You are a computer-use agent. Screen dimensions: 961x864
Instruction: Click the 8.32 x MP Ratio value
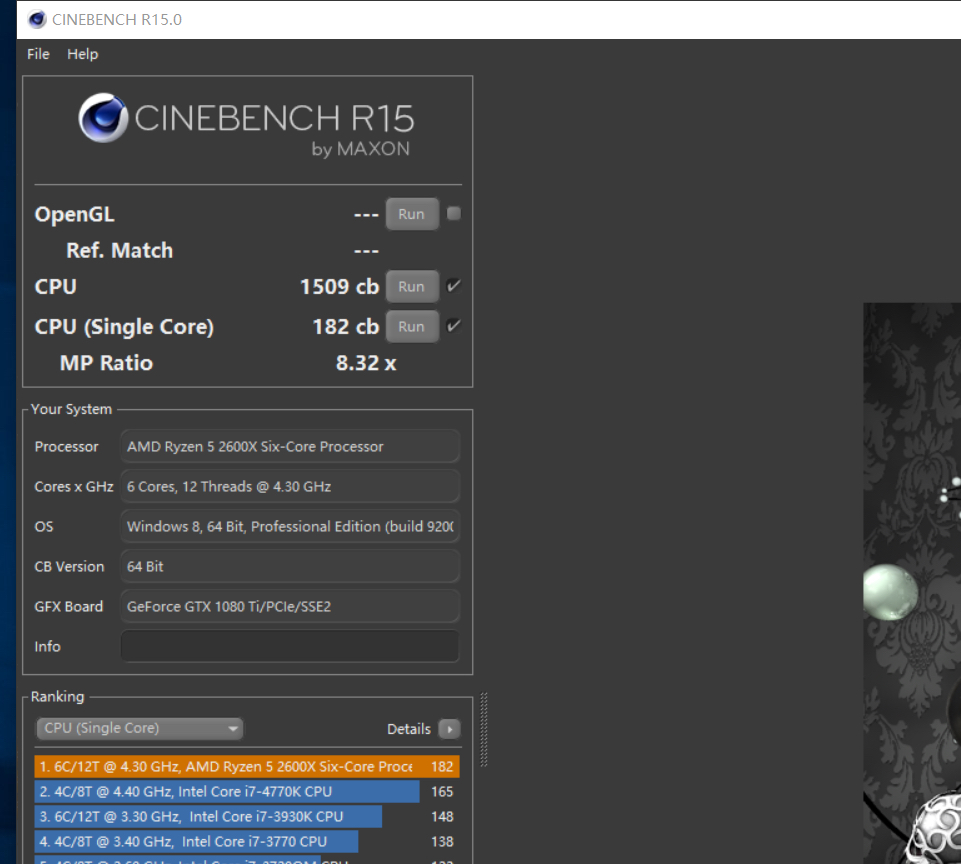[x=366, y=363]
